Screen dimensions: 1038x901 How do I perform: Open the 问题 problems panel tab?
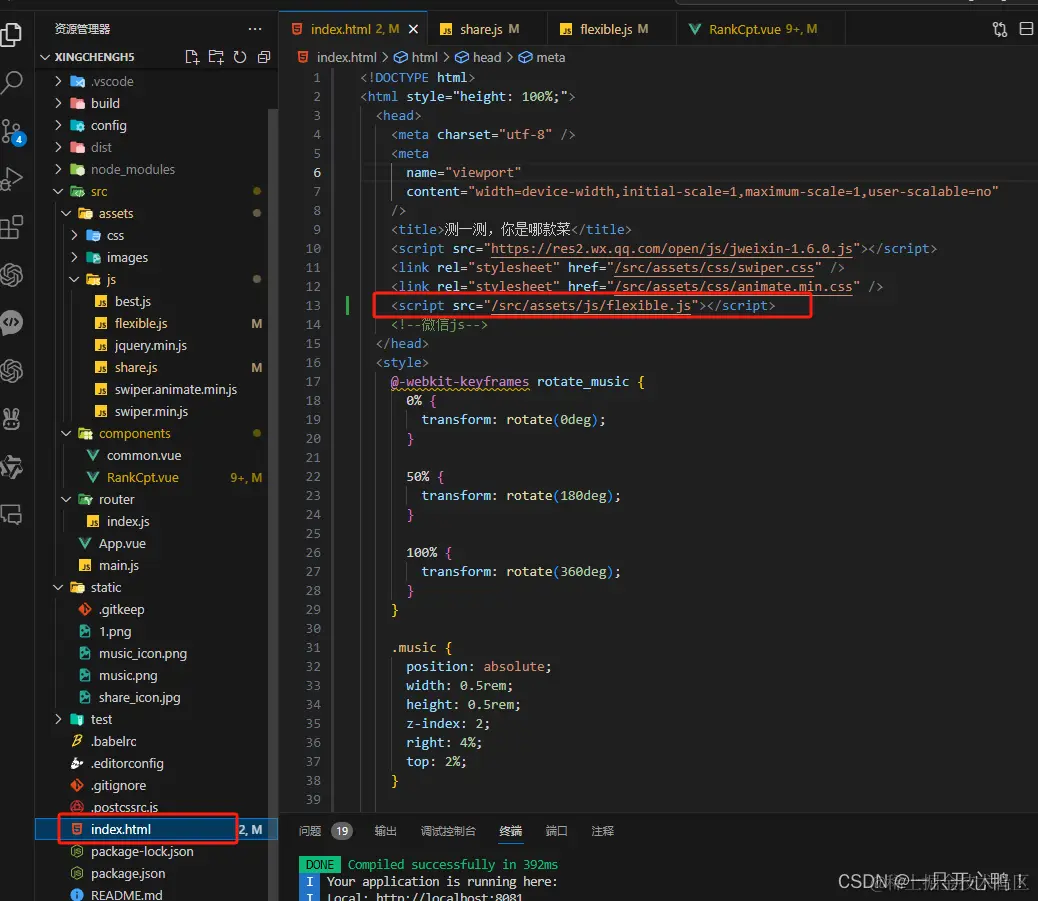(x=310, y=831)
